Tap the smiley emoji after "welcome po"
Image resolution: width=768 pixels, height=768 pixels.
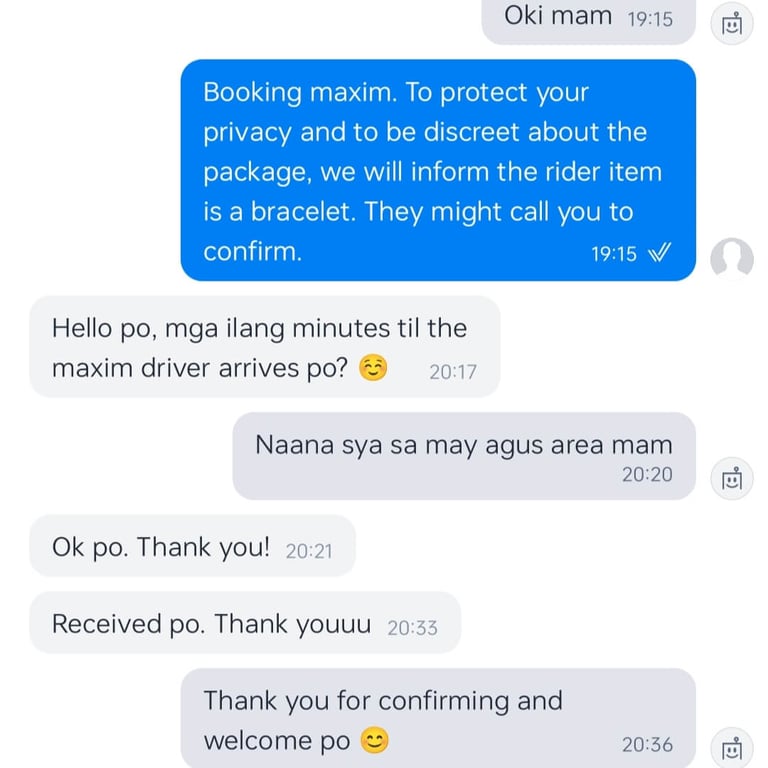point(375,740)
